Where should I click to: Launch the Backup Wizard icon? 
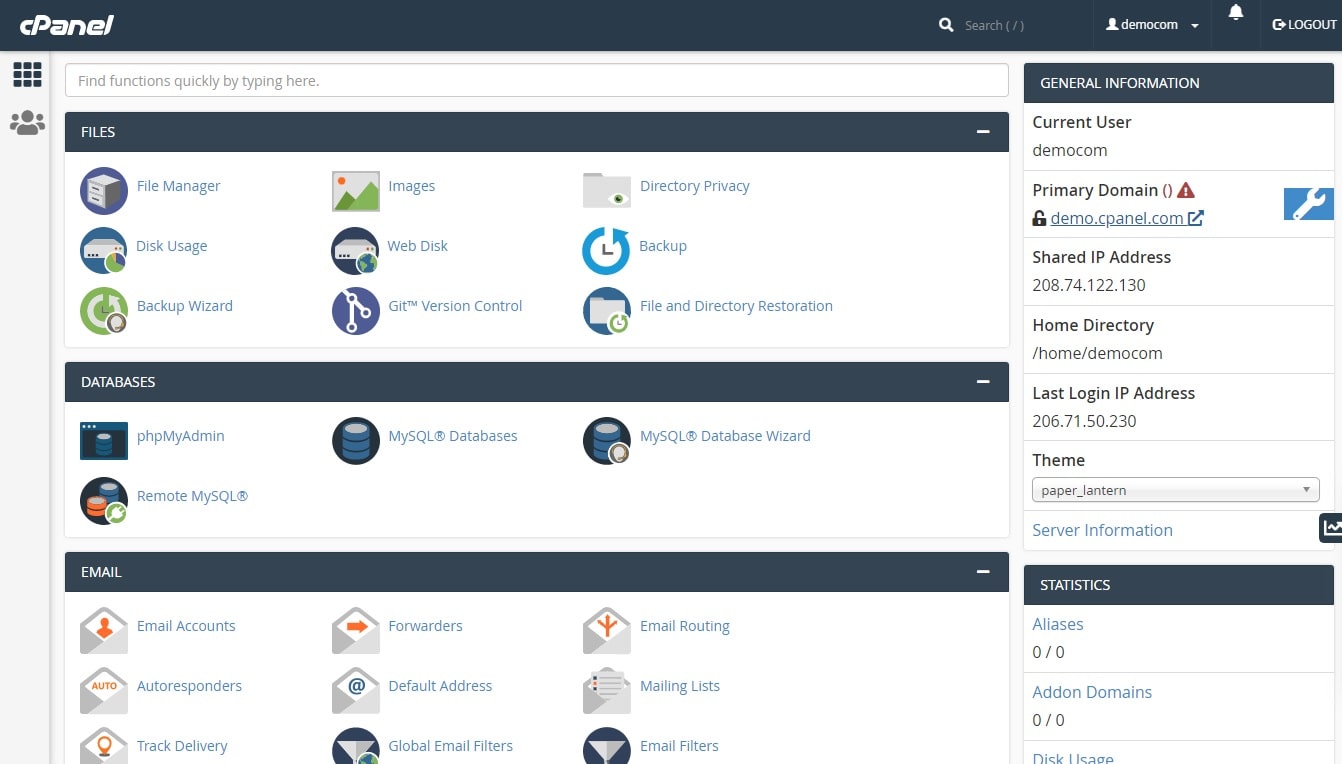[104, 311]
